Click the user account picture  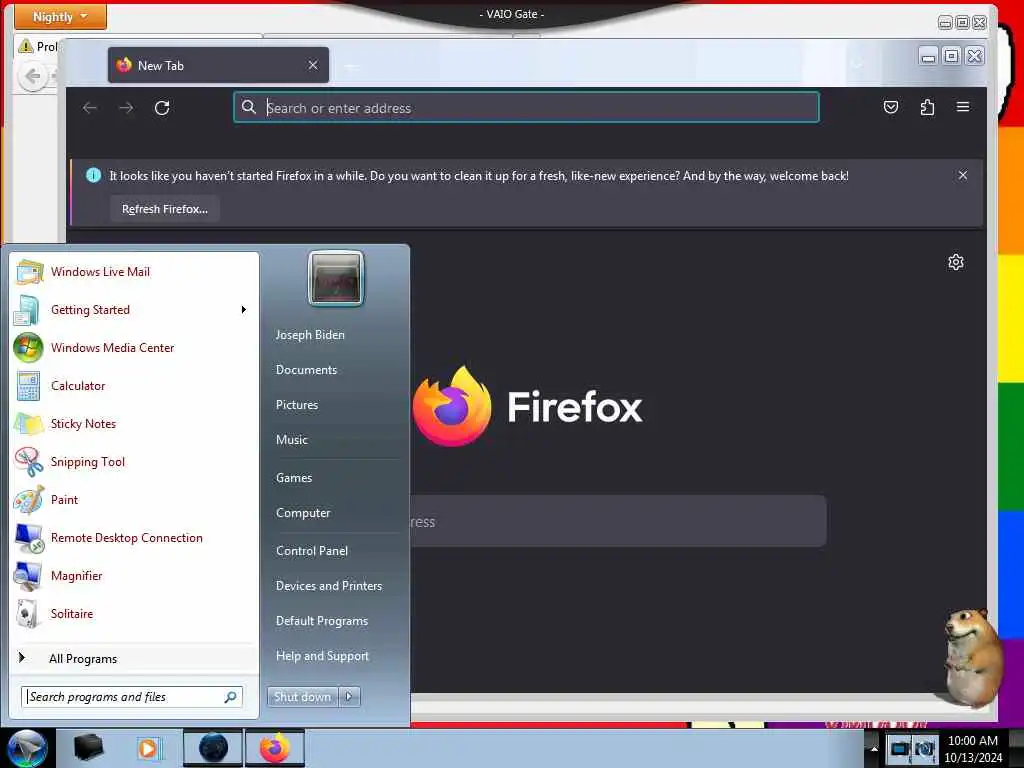coord(336,278)
